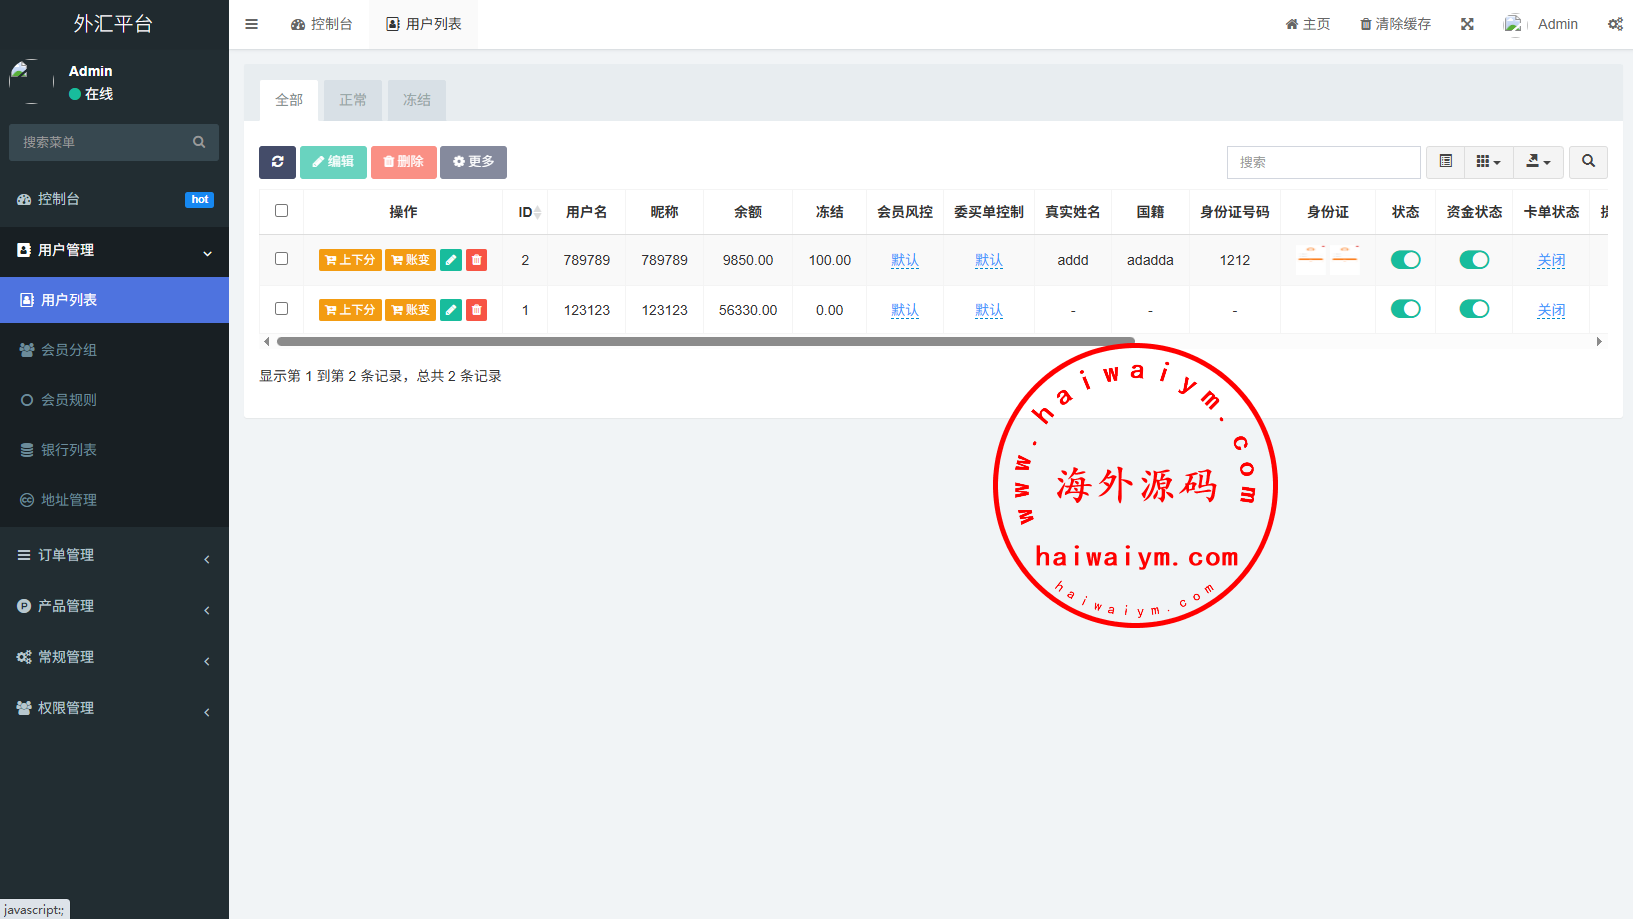
Task: Toggle 资金状态 switch for user 789789
Action: [x=1474, y=260]
